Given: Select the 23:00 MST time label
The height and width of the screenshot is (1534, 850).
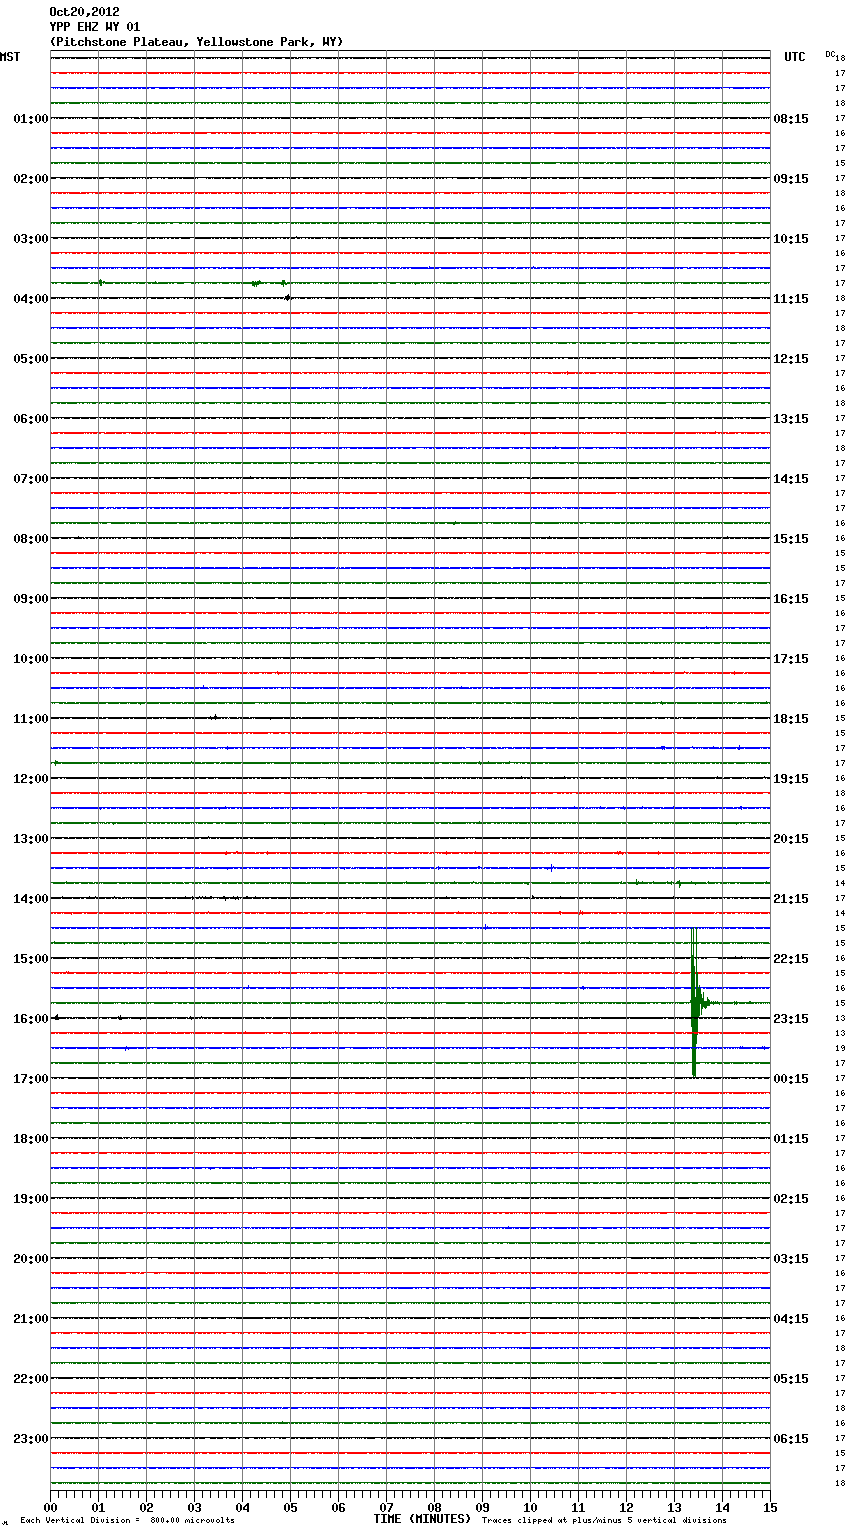Looking at the screenshot, I should click(31, 1439).
